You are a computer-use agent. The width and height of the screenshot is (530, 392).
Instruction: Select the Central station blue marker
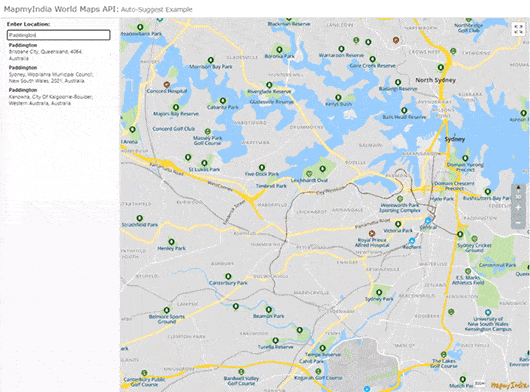coord(428,221)
